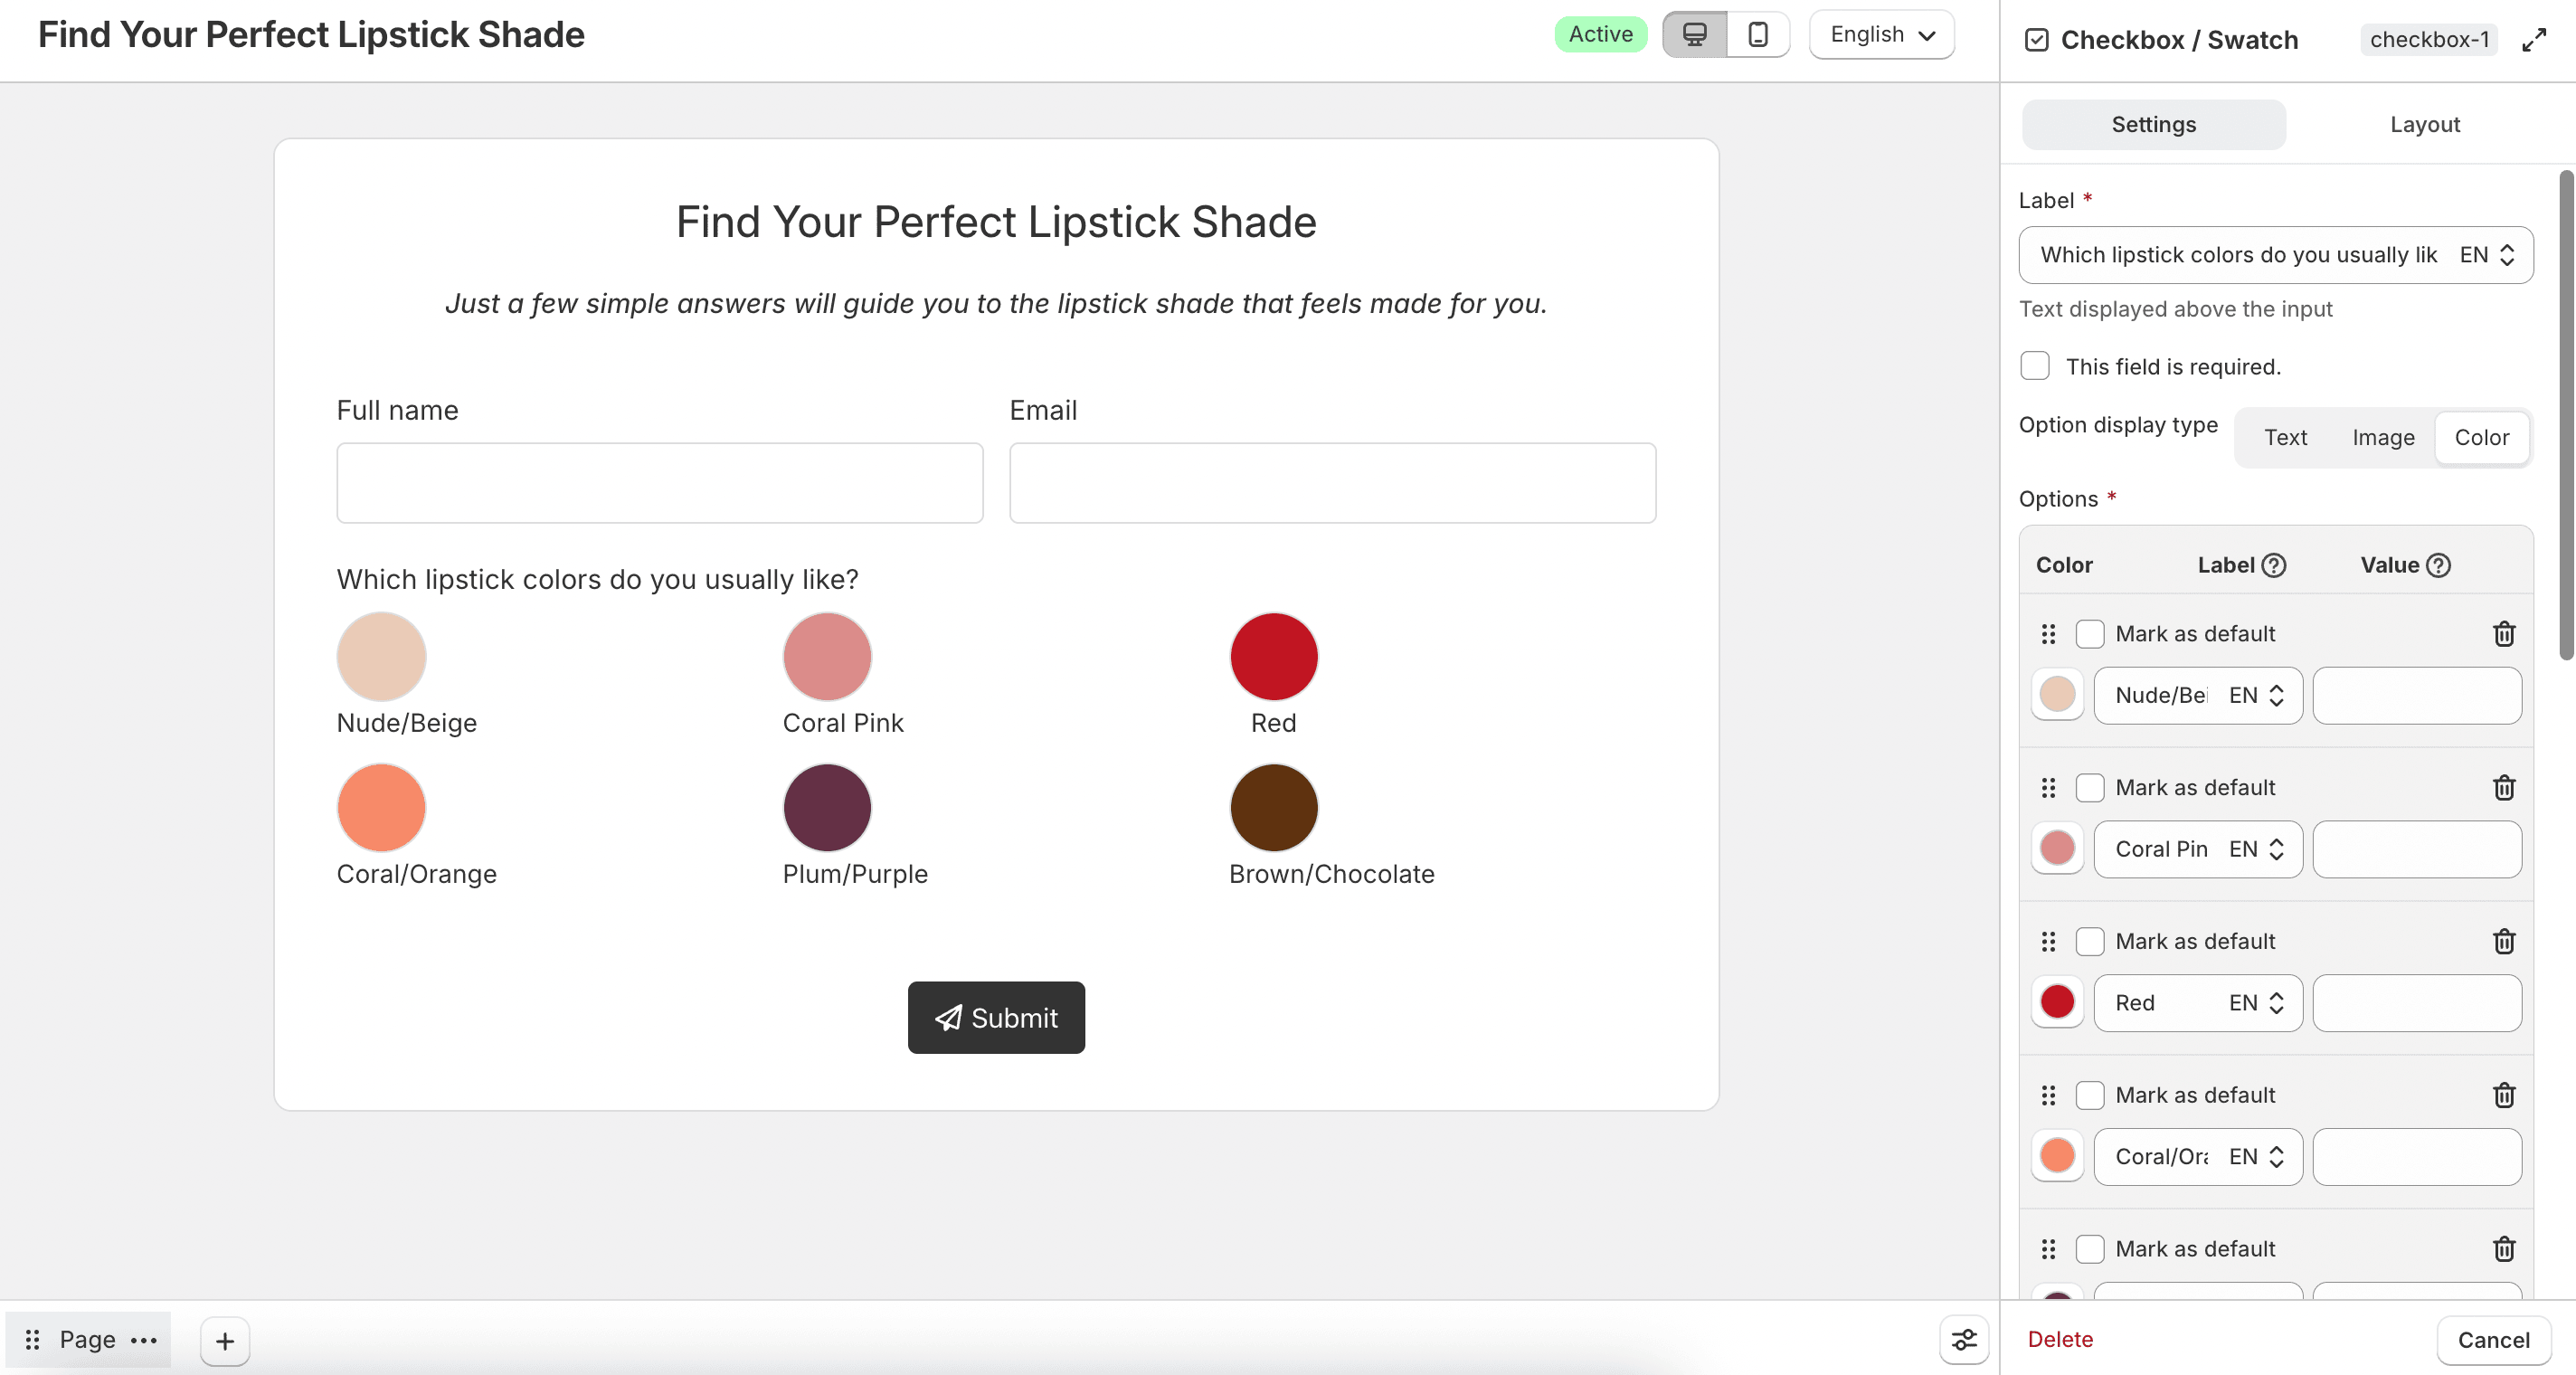Click the Cancel button
Viewport: 2576px width, 1375px height.
pos(2493,1341)
